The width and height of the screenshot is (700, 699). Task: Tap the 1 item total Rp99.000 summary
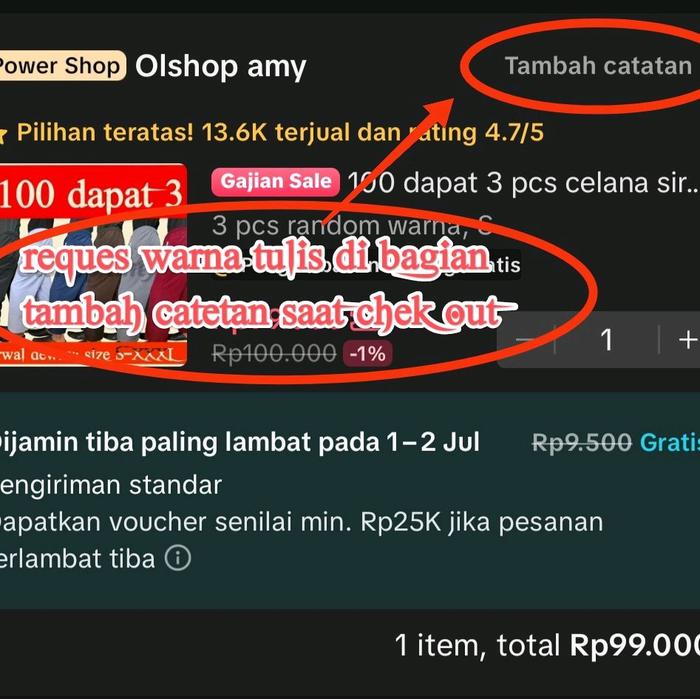tap(547, 645)
